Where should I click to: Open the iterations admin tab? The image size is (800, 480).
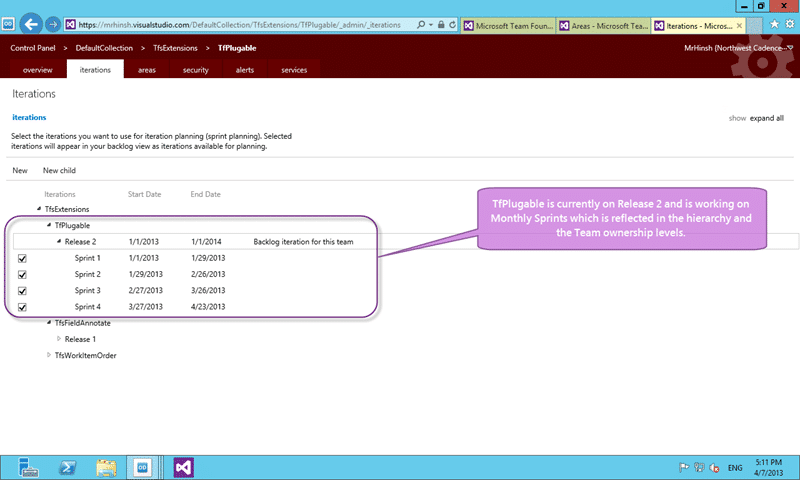click(95, 69)
